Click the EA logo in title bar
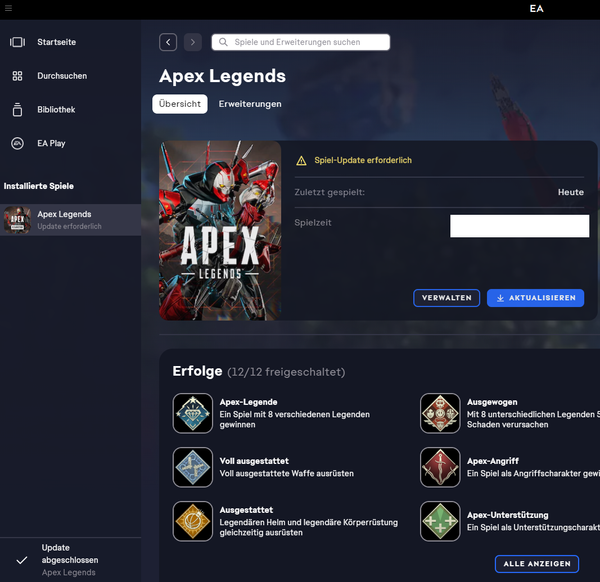The height and width of the screenshot is (582, 600). tap(536, 8)
